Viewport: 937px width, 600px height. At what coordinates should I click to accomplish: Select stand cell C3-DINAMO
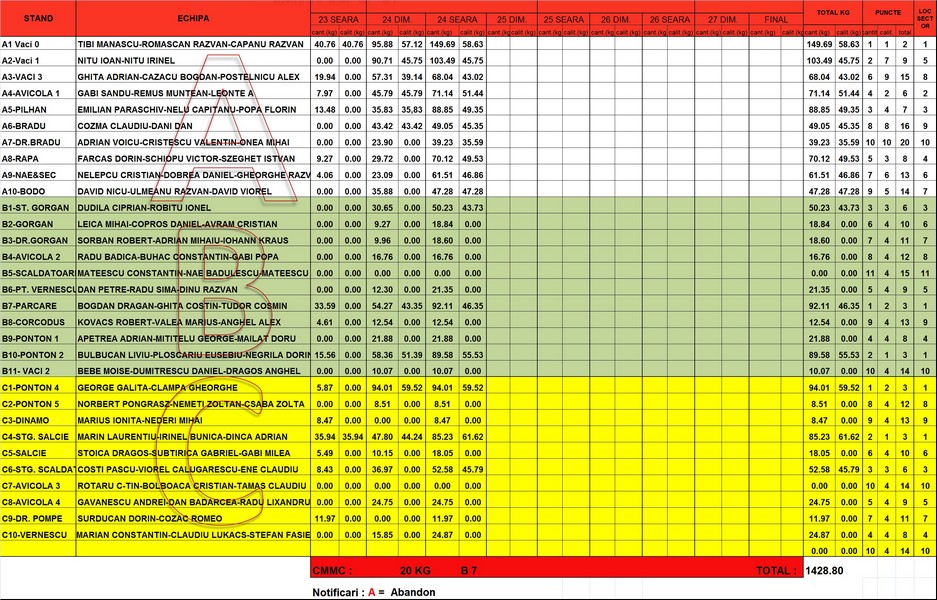click(38, 420)
